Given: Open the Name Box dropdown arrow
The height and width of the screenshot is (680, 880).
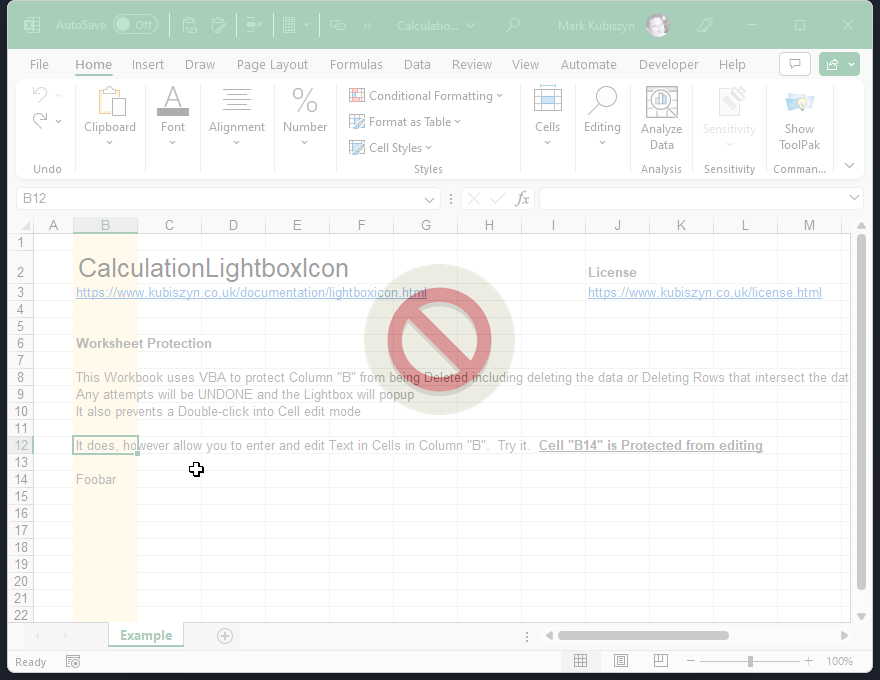Looking at the screenshot, I should 430,199.
